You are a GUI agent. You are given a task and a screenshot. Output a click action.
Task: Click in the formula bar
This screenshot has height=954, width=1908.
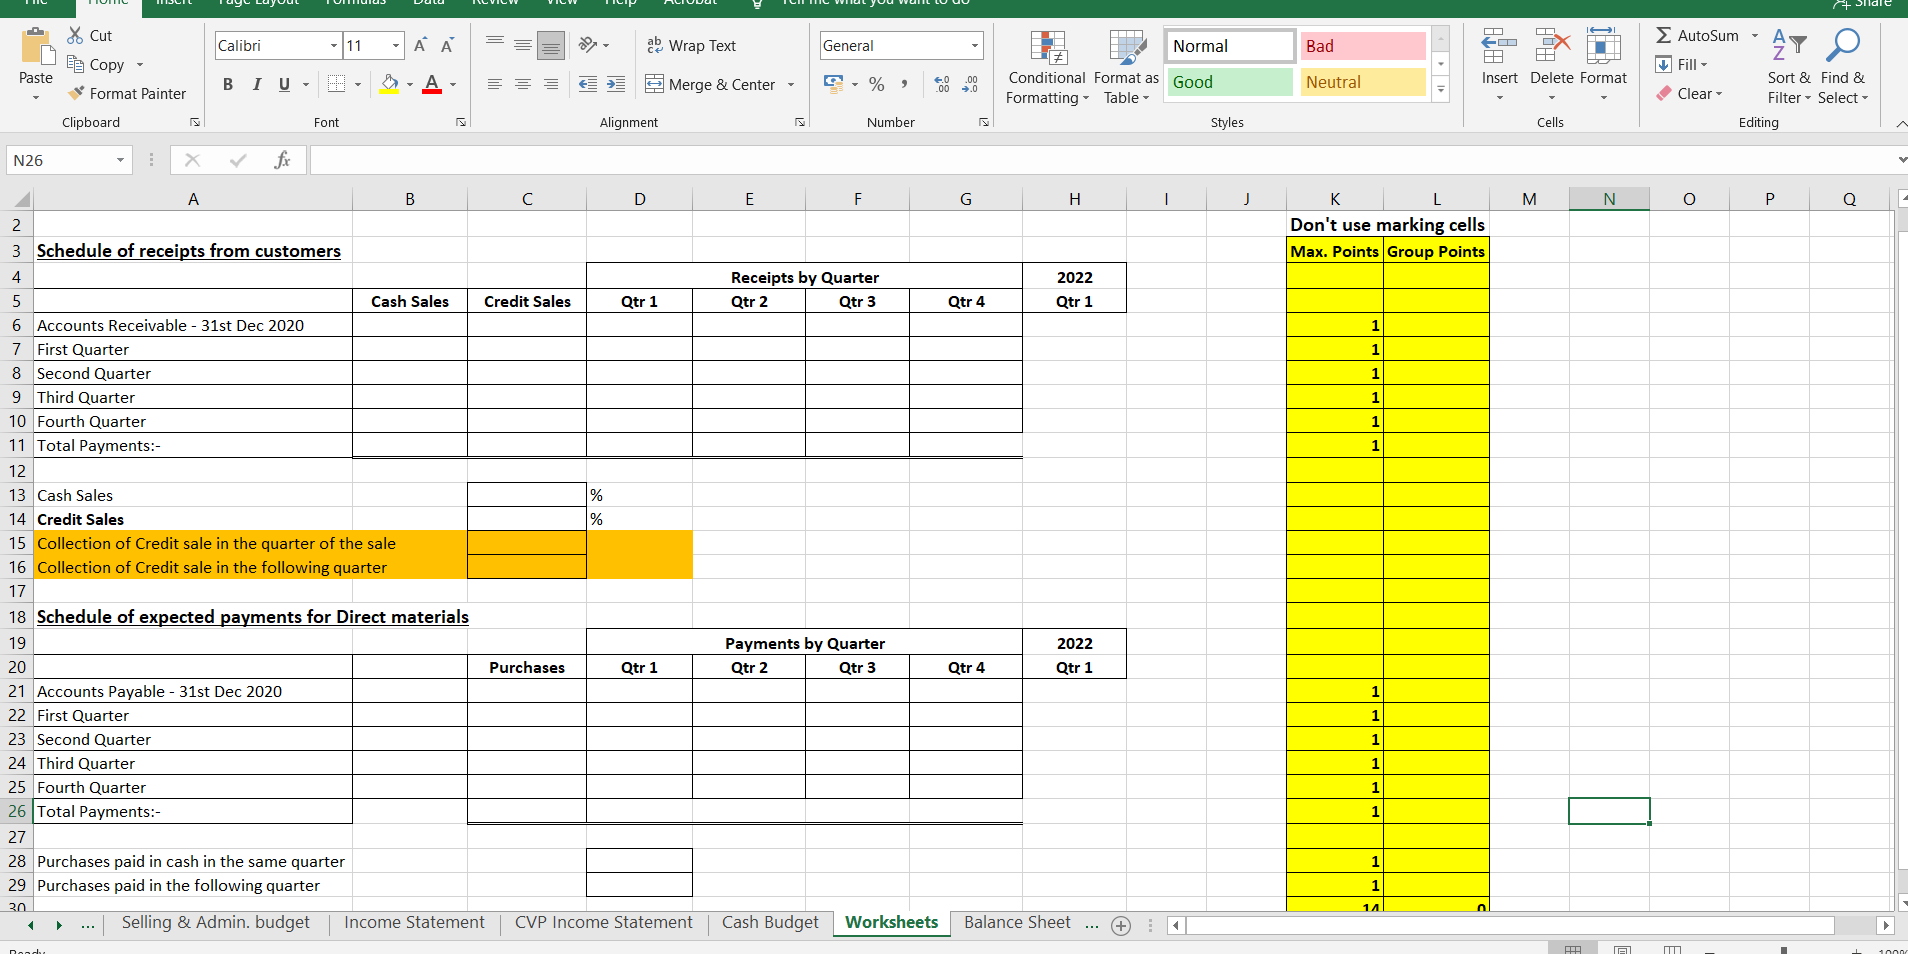tap(1100, 160)
